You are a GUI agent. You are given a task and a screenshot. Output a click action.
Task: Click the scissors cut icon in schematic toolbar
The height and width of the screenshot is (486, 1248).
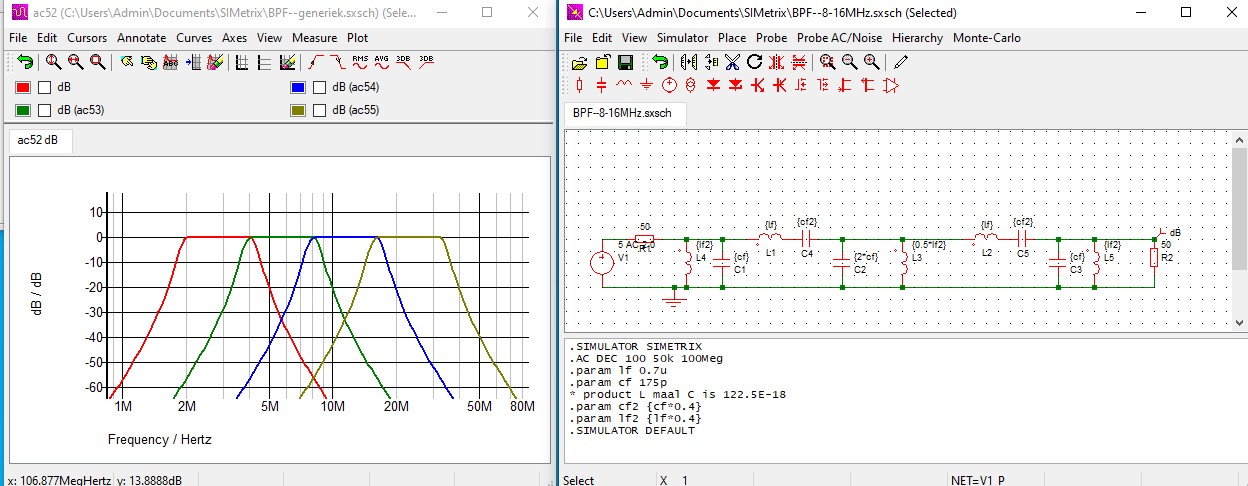click(732, 62)
